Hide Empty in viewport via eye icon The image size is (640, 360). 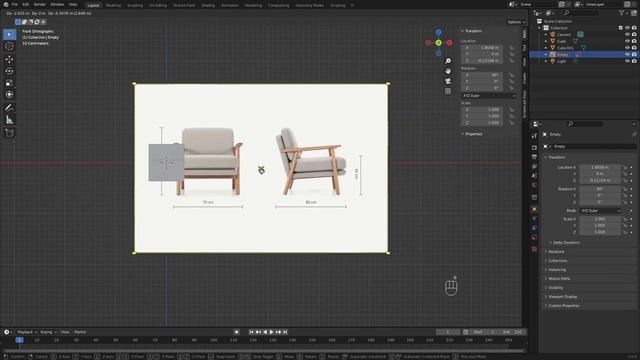[x=627, y=54]
